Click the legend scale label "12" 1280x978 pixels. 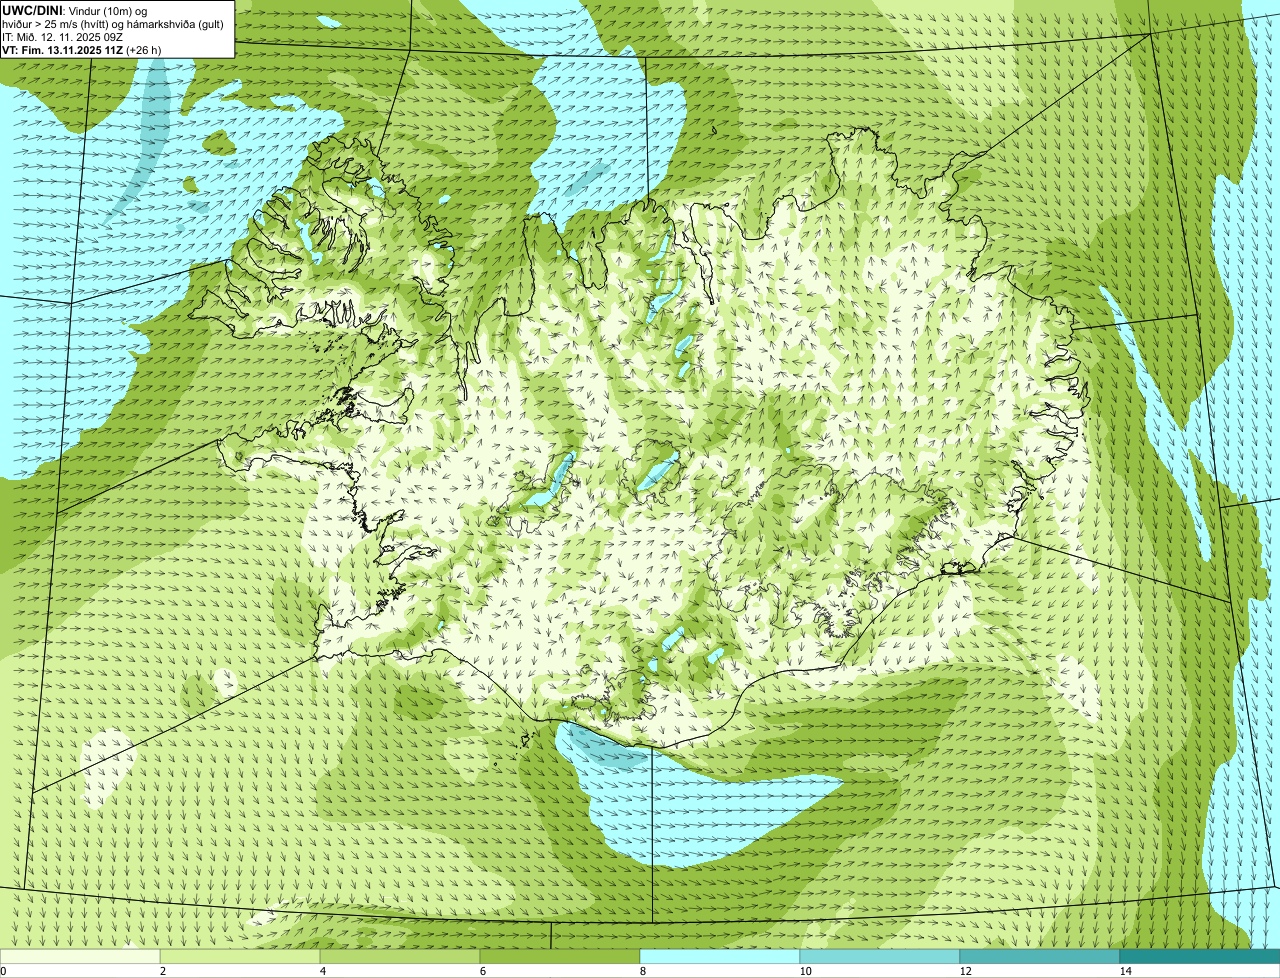[965, 971]
